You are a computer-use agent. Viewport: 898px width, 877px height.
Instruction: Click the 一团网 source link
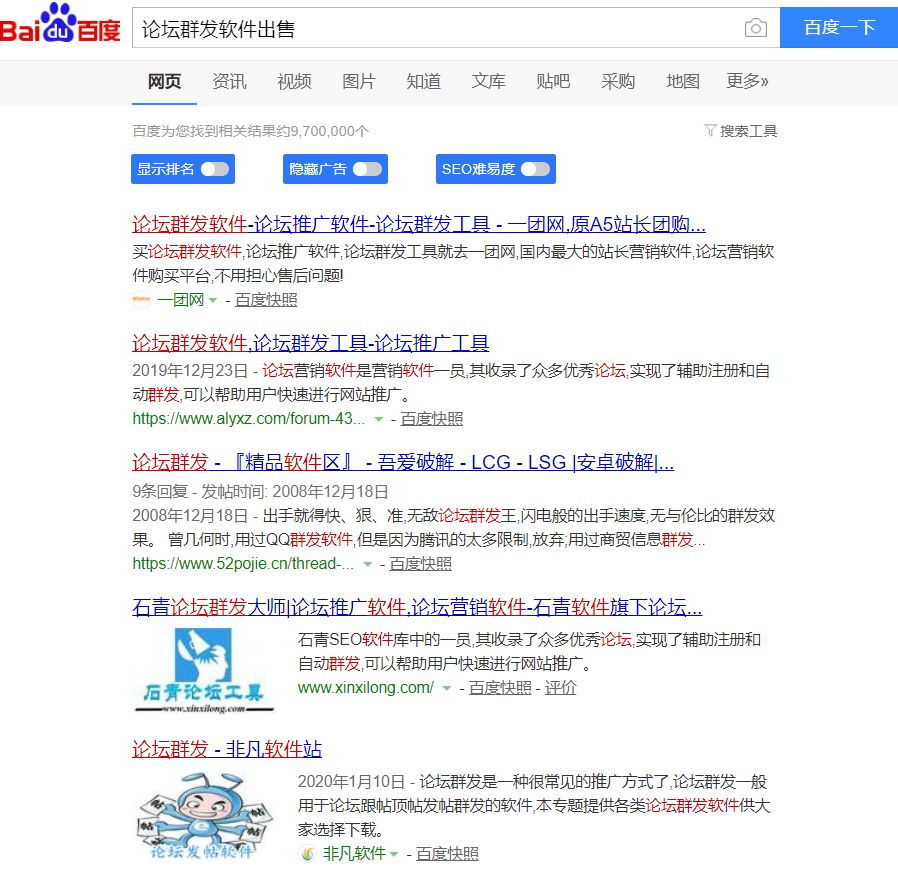180,300
